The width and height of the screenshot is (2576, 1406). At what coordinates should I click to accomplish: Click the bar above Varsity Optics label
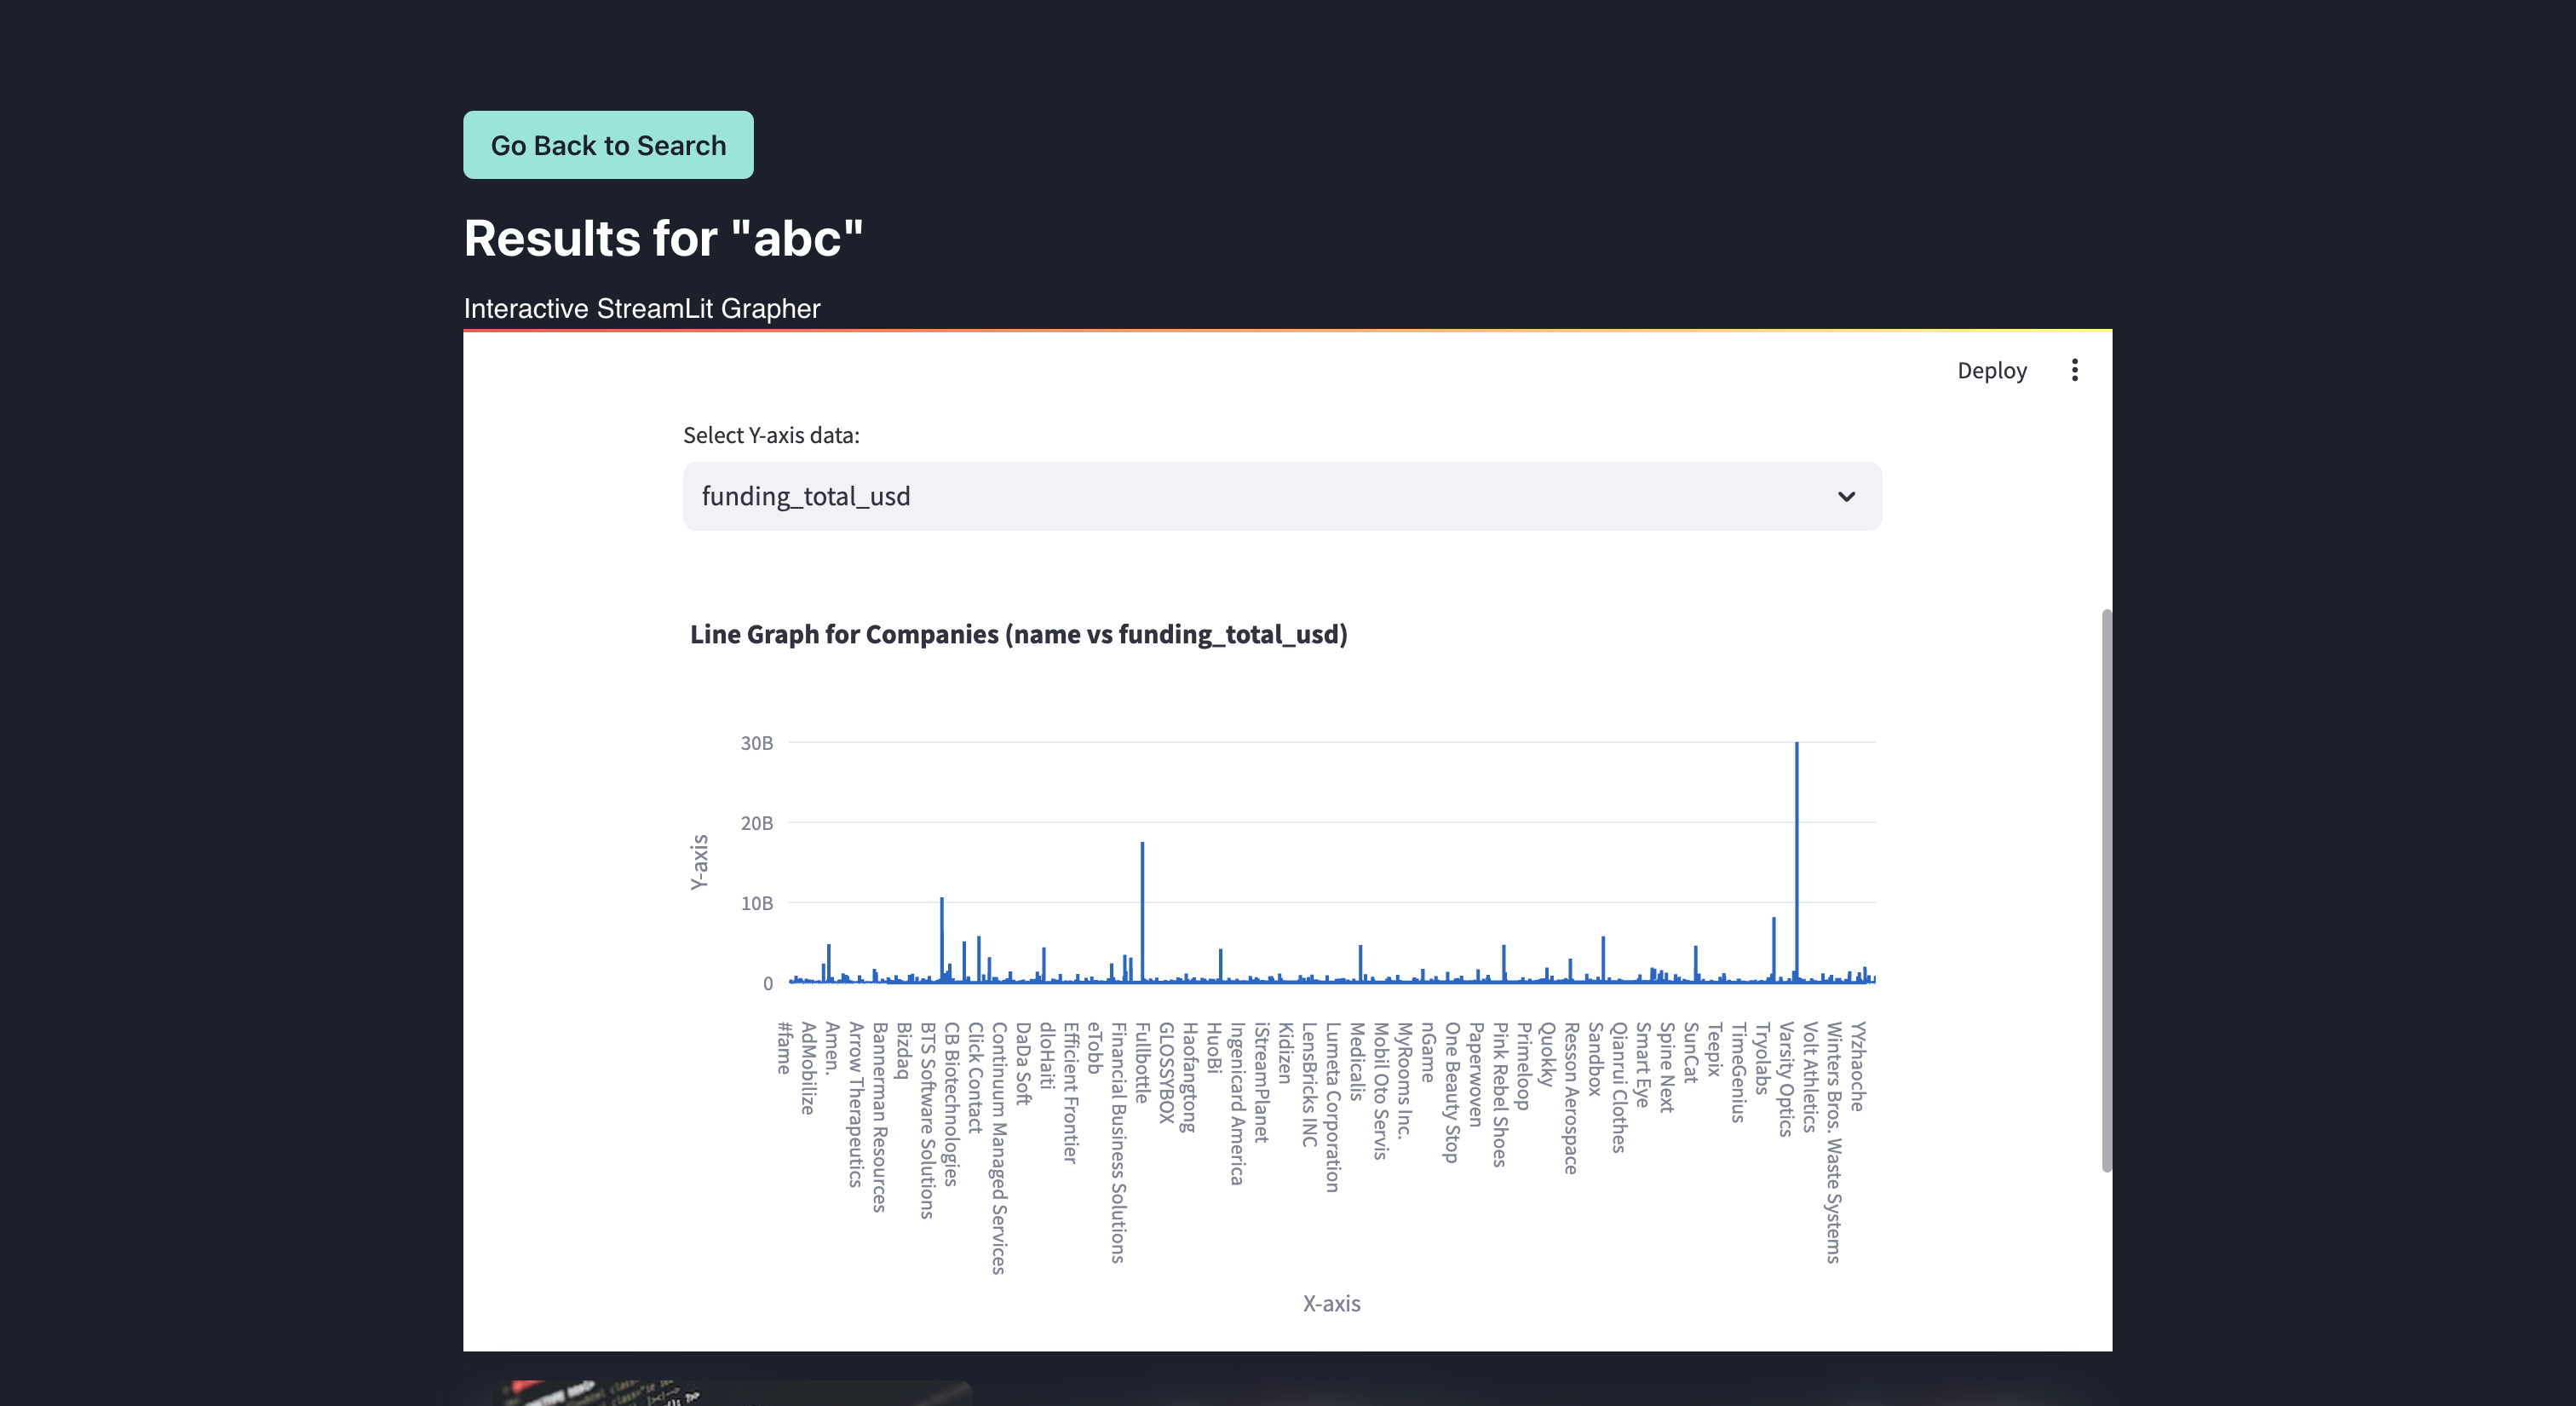point(1773,948)
